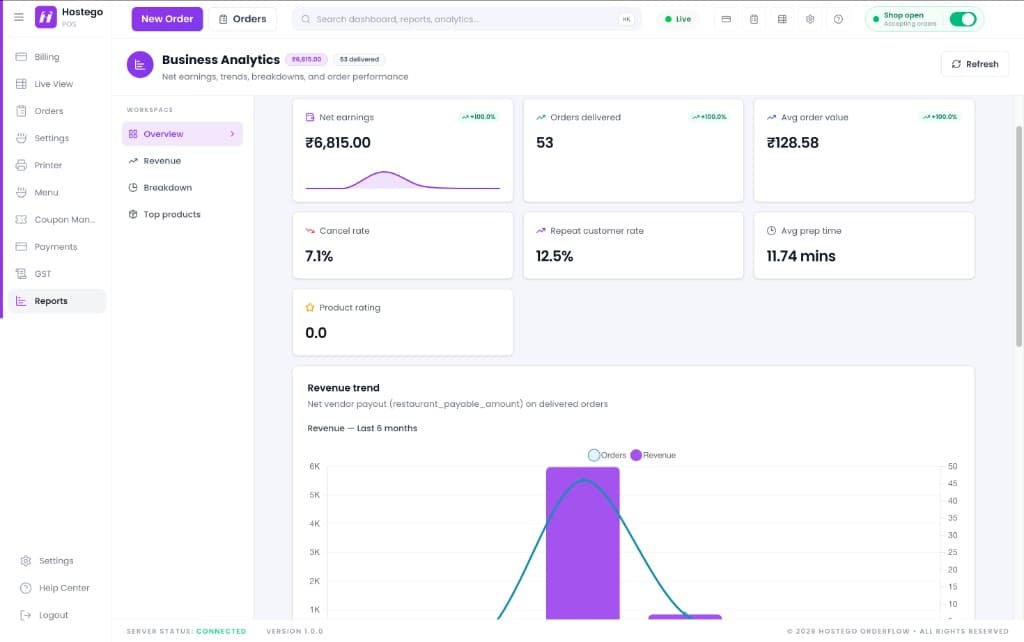Toggle Revenue series in chart legend
This screenshot has width=1024, height=642.
click(x=653, y=455)
